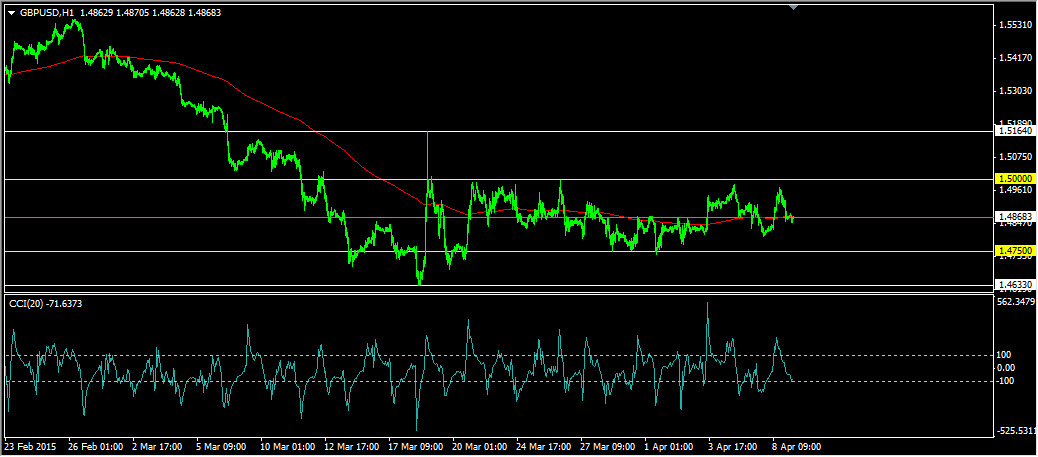The width and height of the screenshot is (1038, 457).
Task: Click the 1 Apr 01:00 time label
Action: pos(670,446)
